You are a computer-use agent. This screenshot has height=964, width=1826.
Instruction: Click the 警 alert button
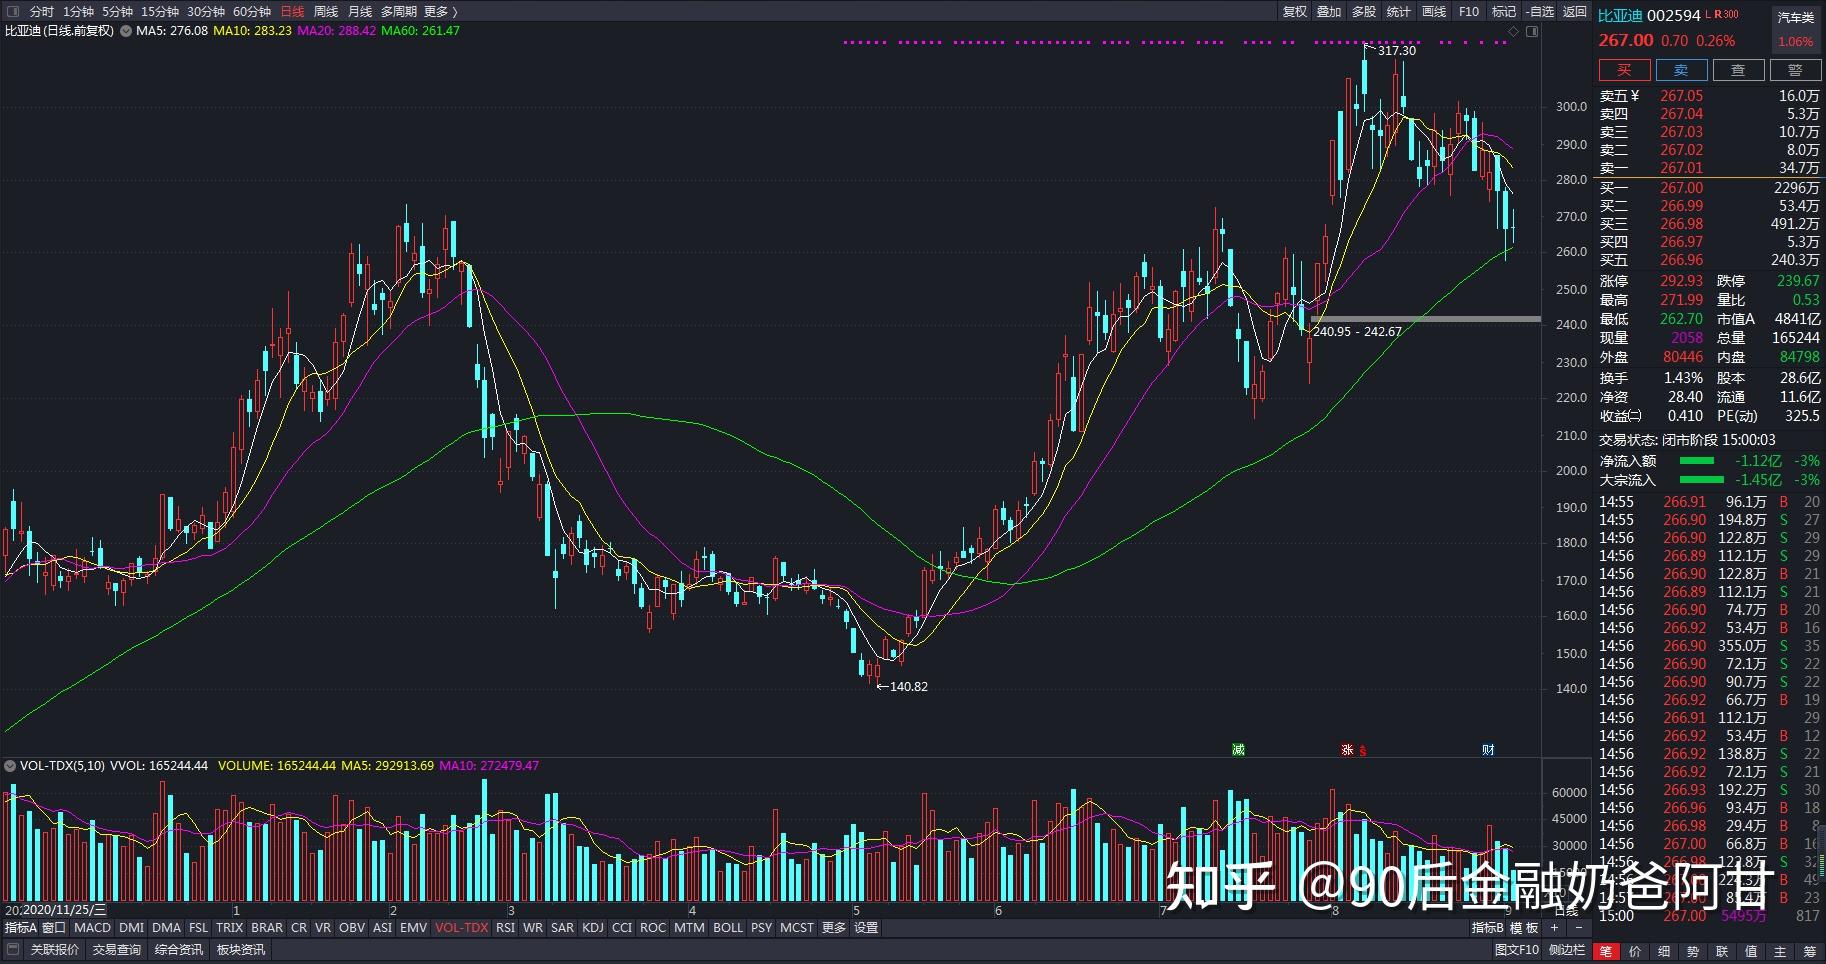[1795, 70]
